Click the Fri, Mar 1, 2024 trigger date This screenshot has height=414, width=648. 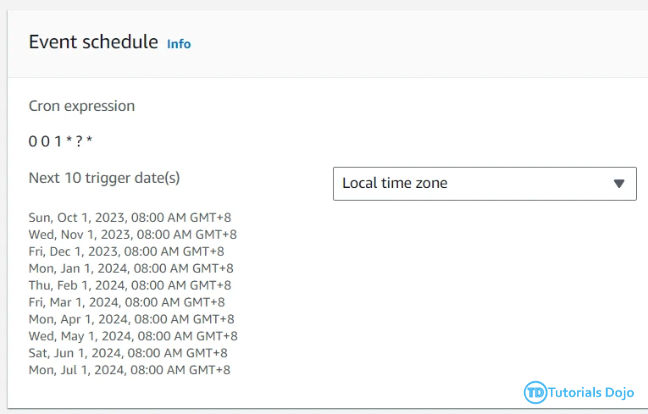[127, 302]
